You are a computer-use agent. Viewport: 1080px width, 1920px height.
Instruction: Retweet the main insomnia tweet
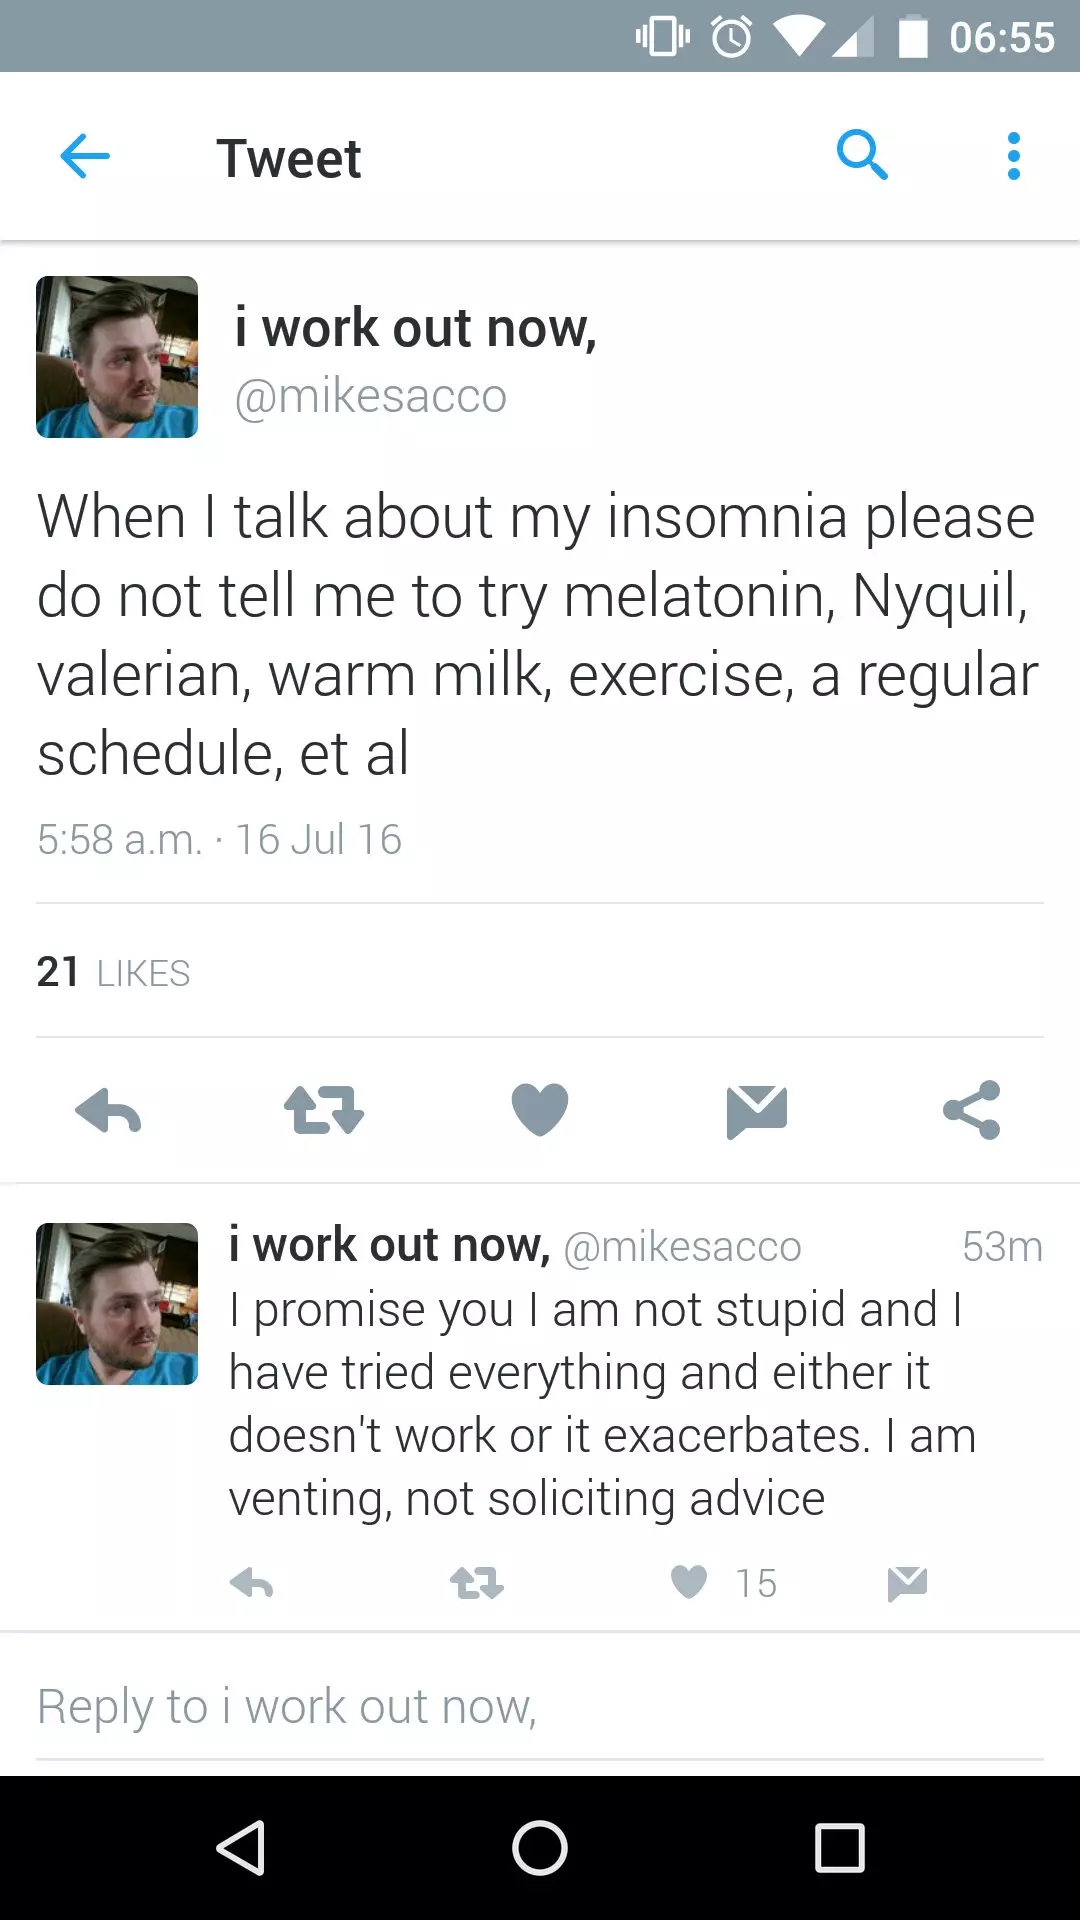coord(324,1111)
